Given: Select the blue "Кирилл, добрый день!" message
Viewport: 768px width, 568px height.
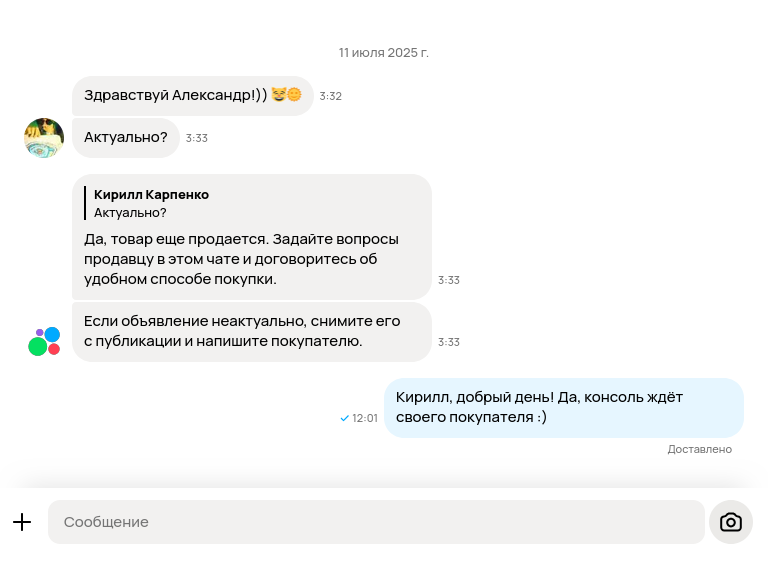Looking at the screenshot, I should tap(563, 408).
